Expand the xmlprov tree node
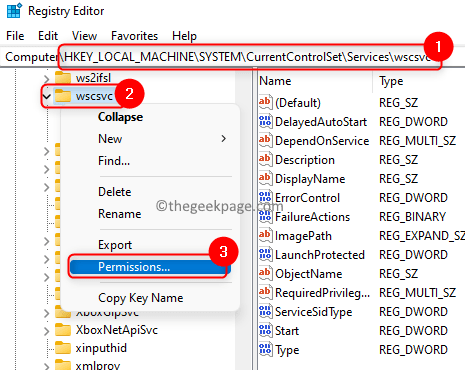This screenshot has height=370, width=465. [x=47, y=366]
